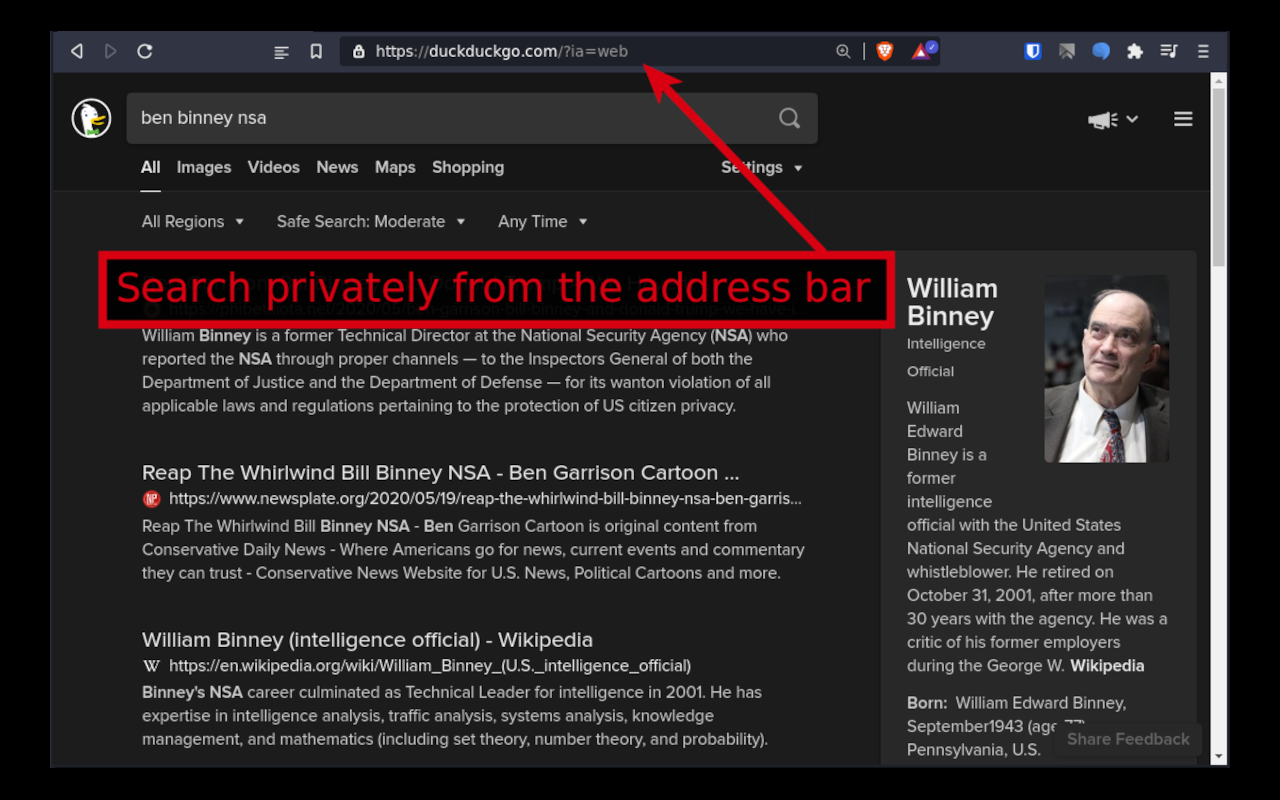Click the newsplate.org red favicon
This screenshot has width=1280, height=800.
pos(151,498)
